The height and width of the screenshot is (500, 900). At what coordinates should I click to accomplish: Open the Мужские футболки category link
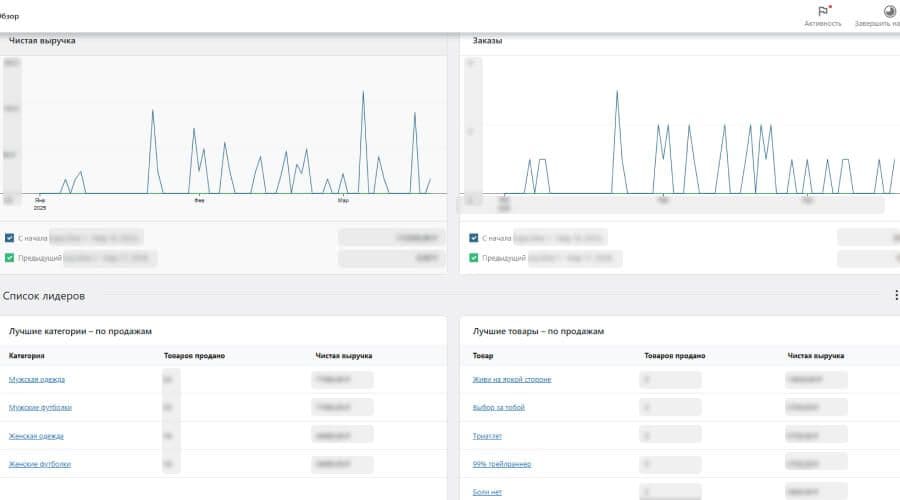point(40,408)
